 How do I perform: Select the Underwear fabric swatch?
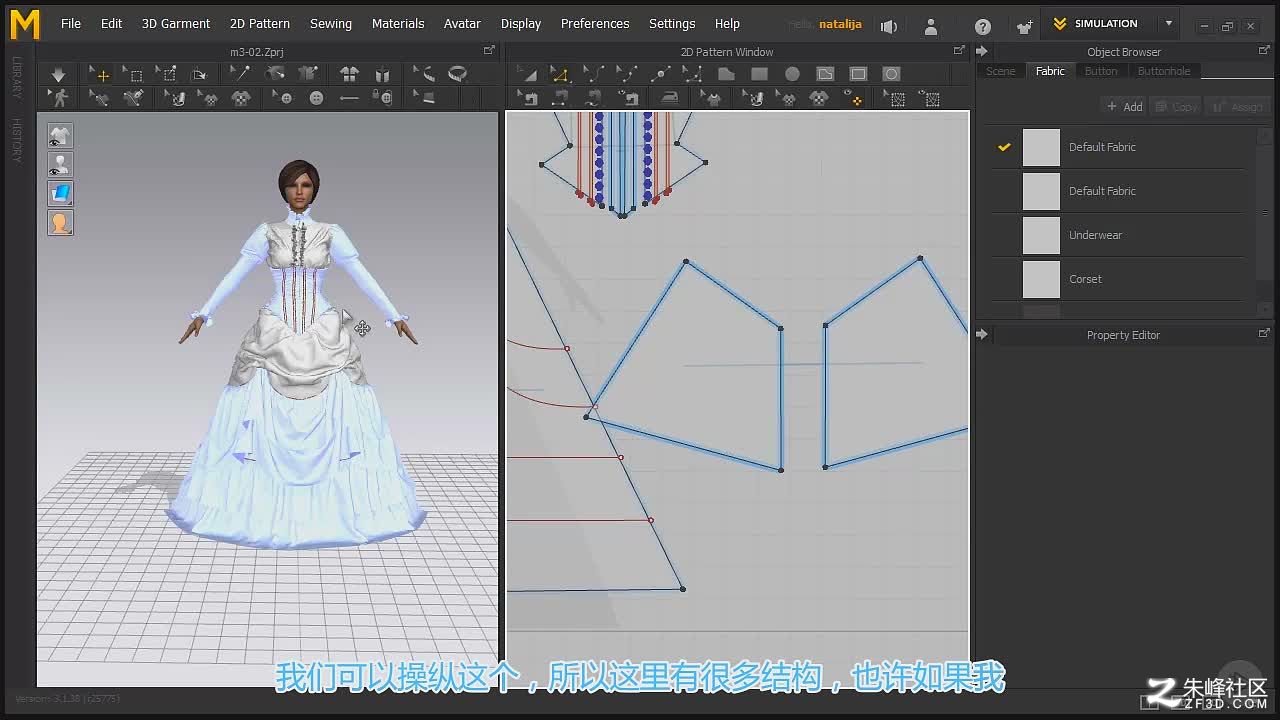1041,235
